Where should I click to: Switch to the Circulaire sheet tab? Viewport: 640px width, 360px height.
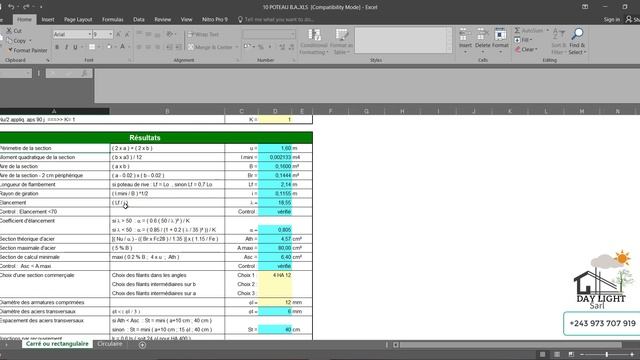110,344
